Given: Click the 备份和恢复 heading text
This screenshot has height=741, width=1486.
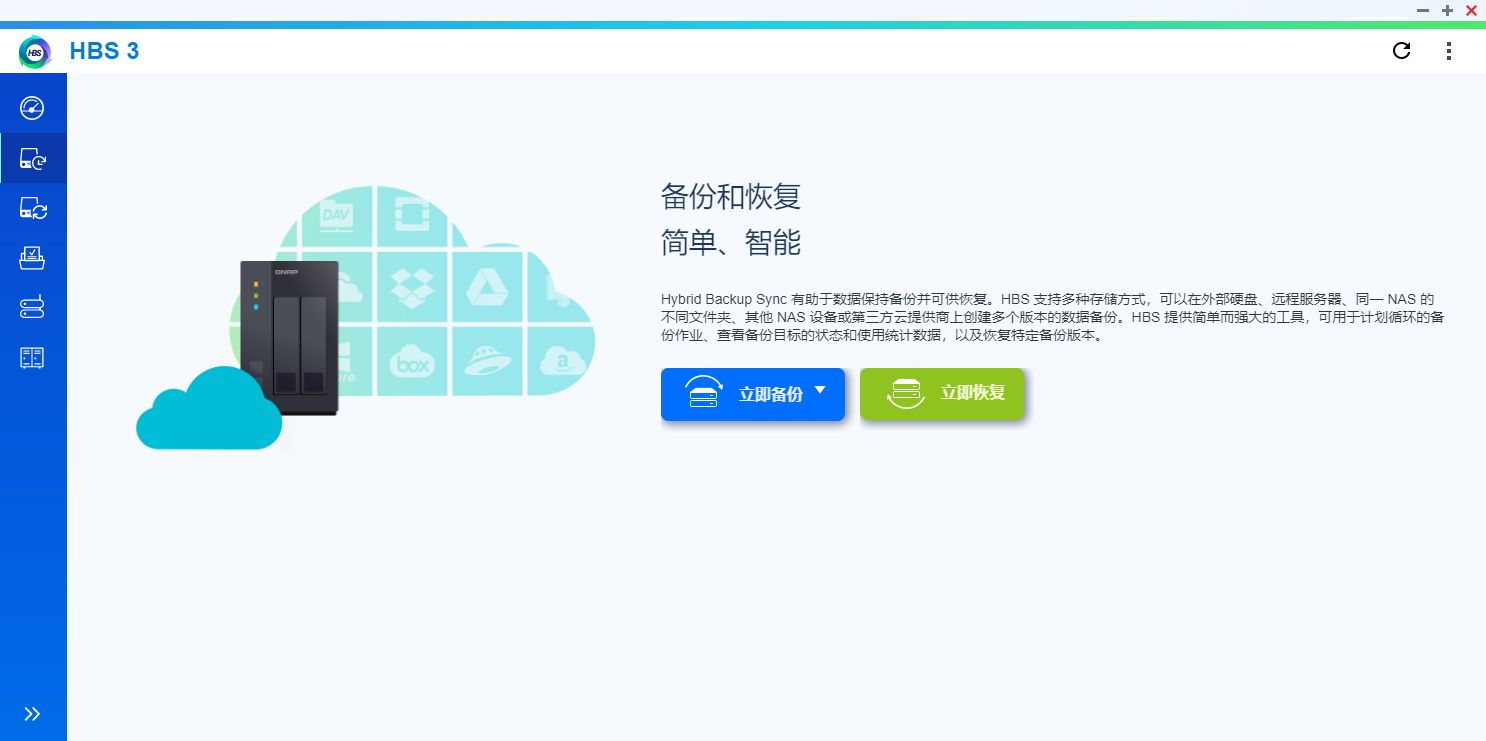Looking at the screenshot, I should (729, 197).
